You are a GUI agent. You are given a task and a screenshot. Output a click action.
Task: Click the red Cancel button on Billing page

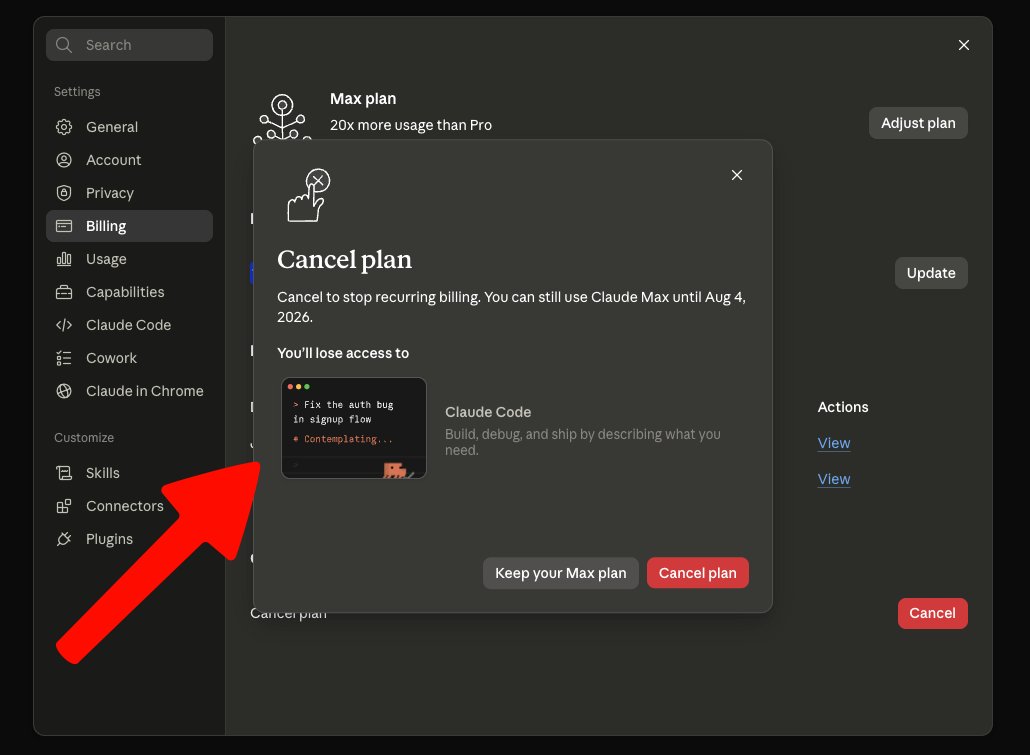coord(932,613)
